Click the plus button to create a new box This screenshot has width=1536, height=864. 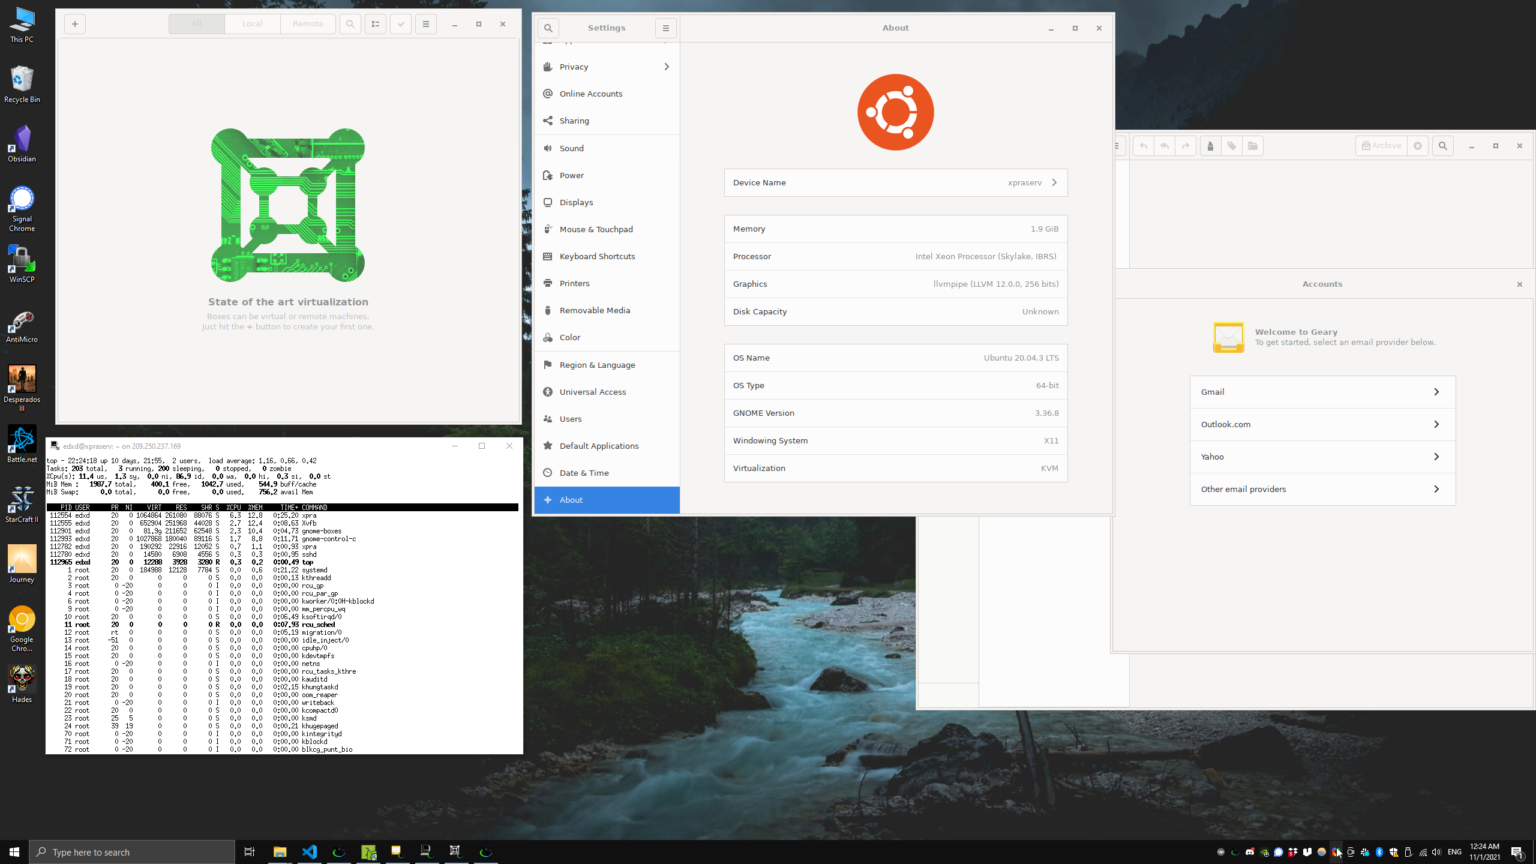click(x=75, y=24)
